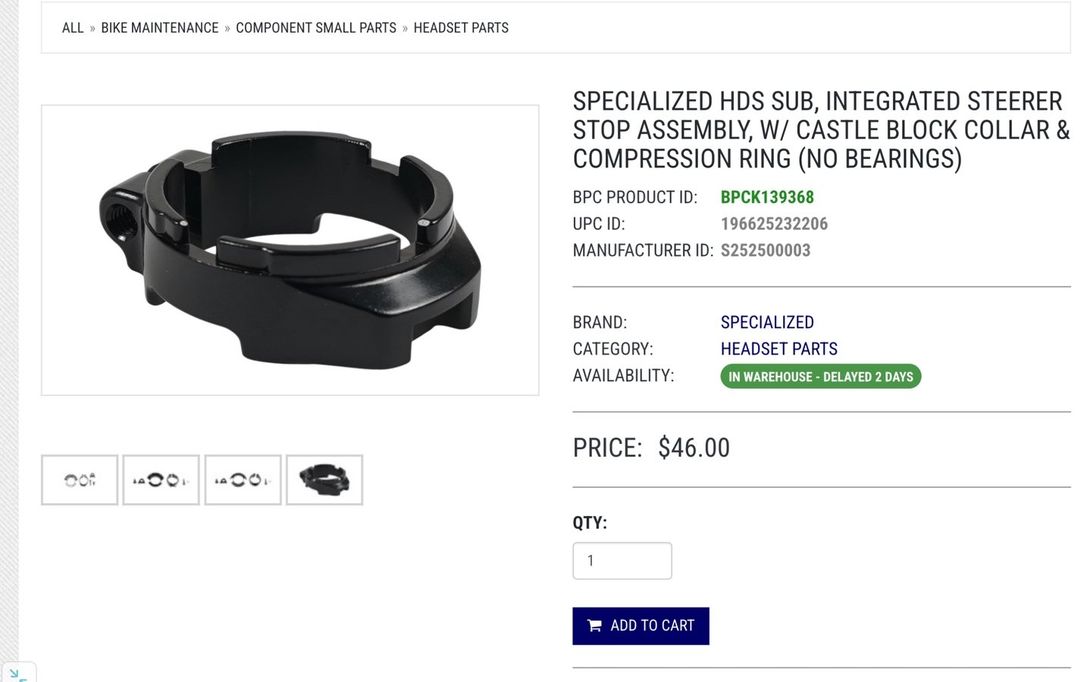Open BIKE MAINTENANCE breadcrumb link
This screenshot has width=1090, height=682.
click(160, 28)
